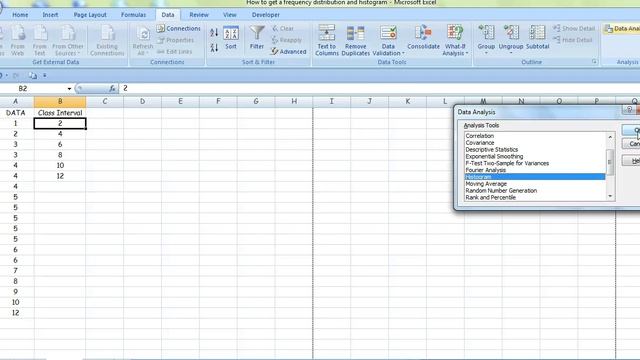This screenshot has height=360, width=640.
Task: Click the Sort button icon
Action: 231,38
